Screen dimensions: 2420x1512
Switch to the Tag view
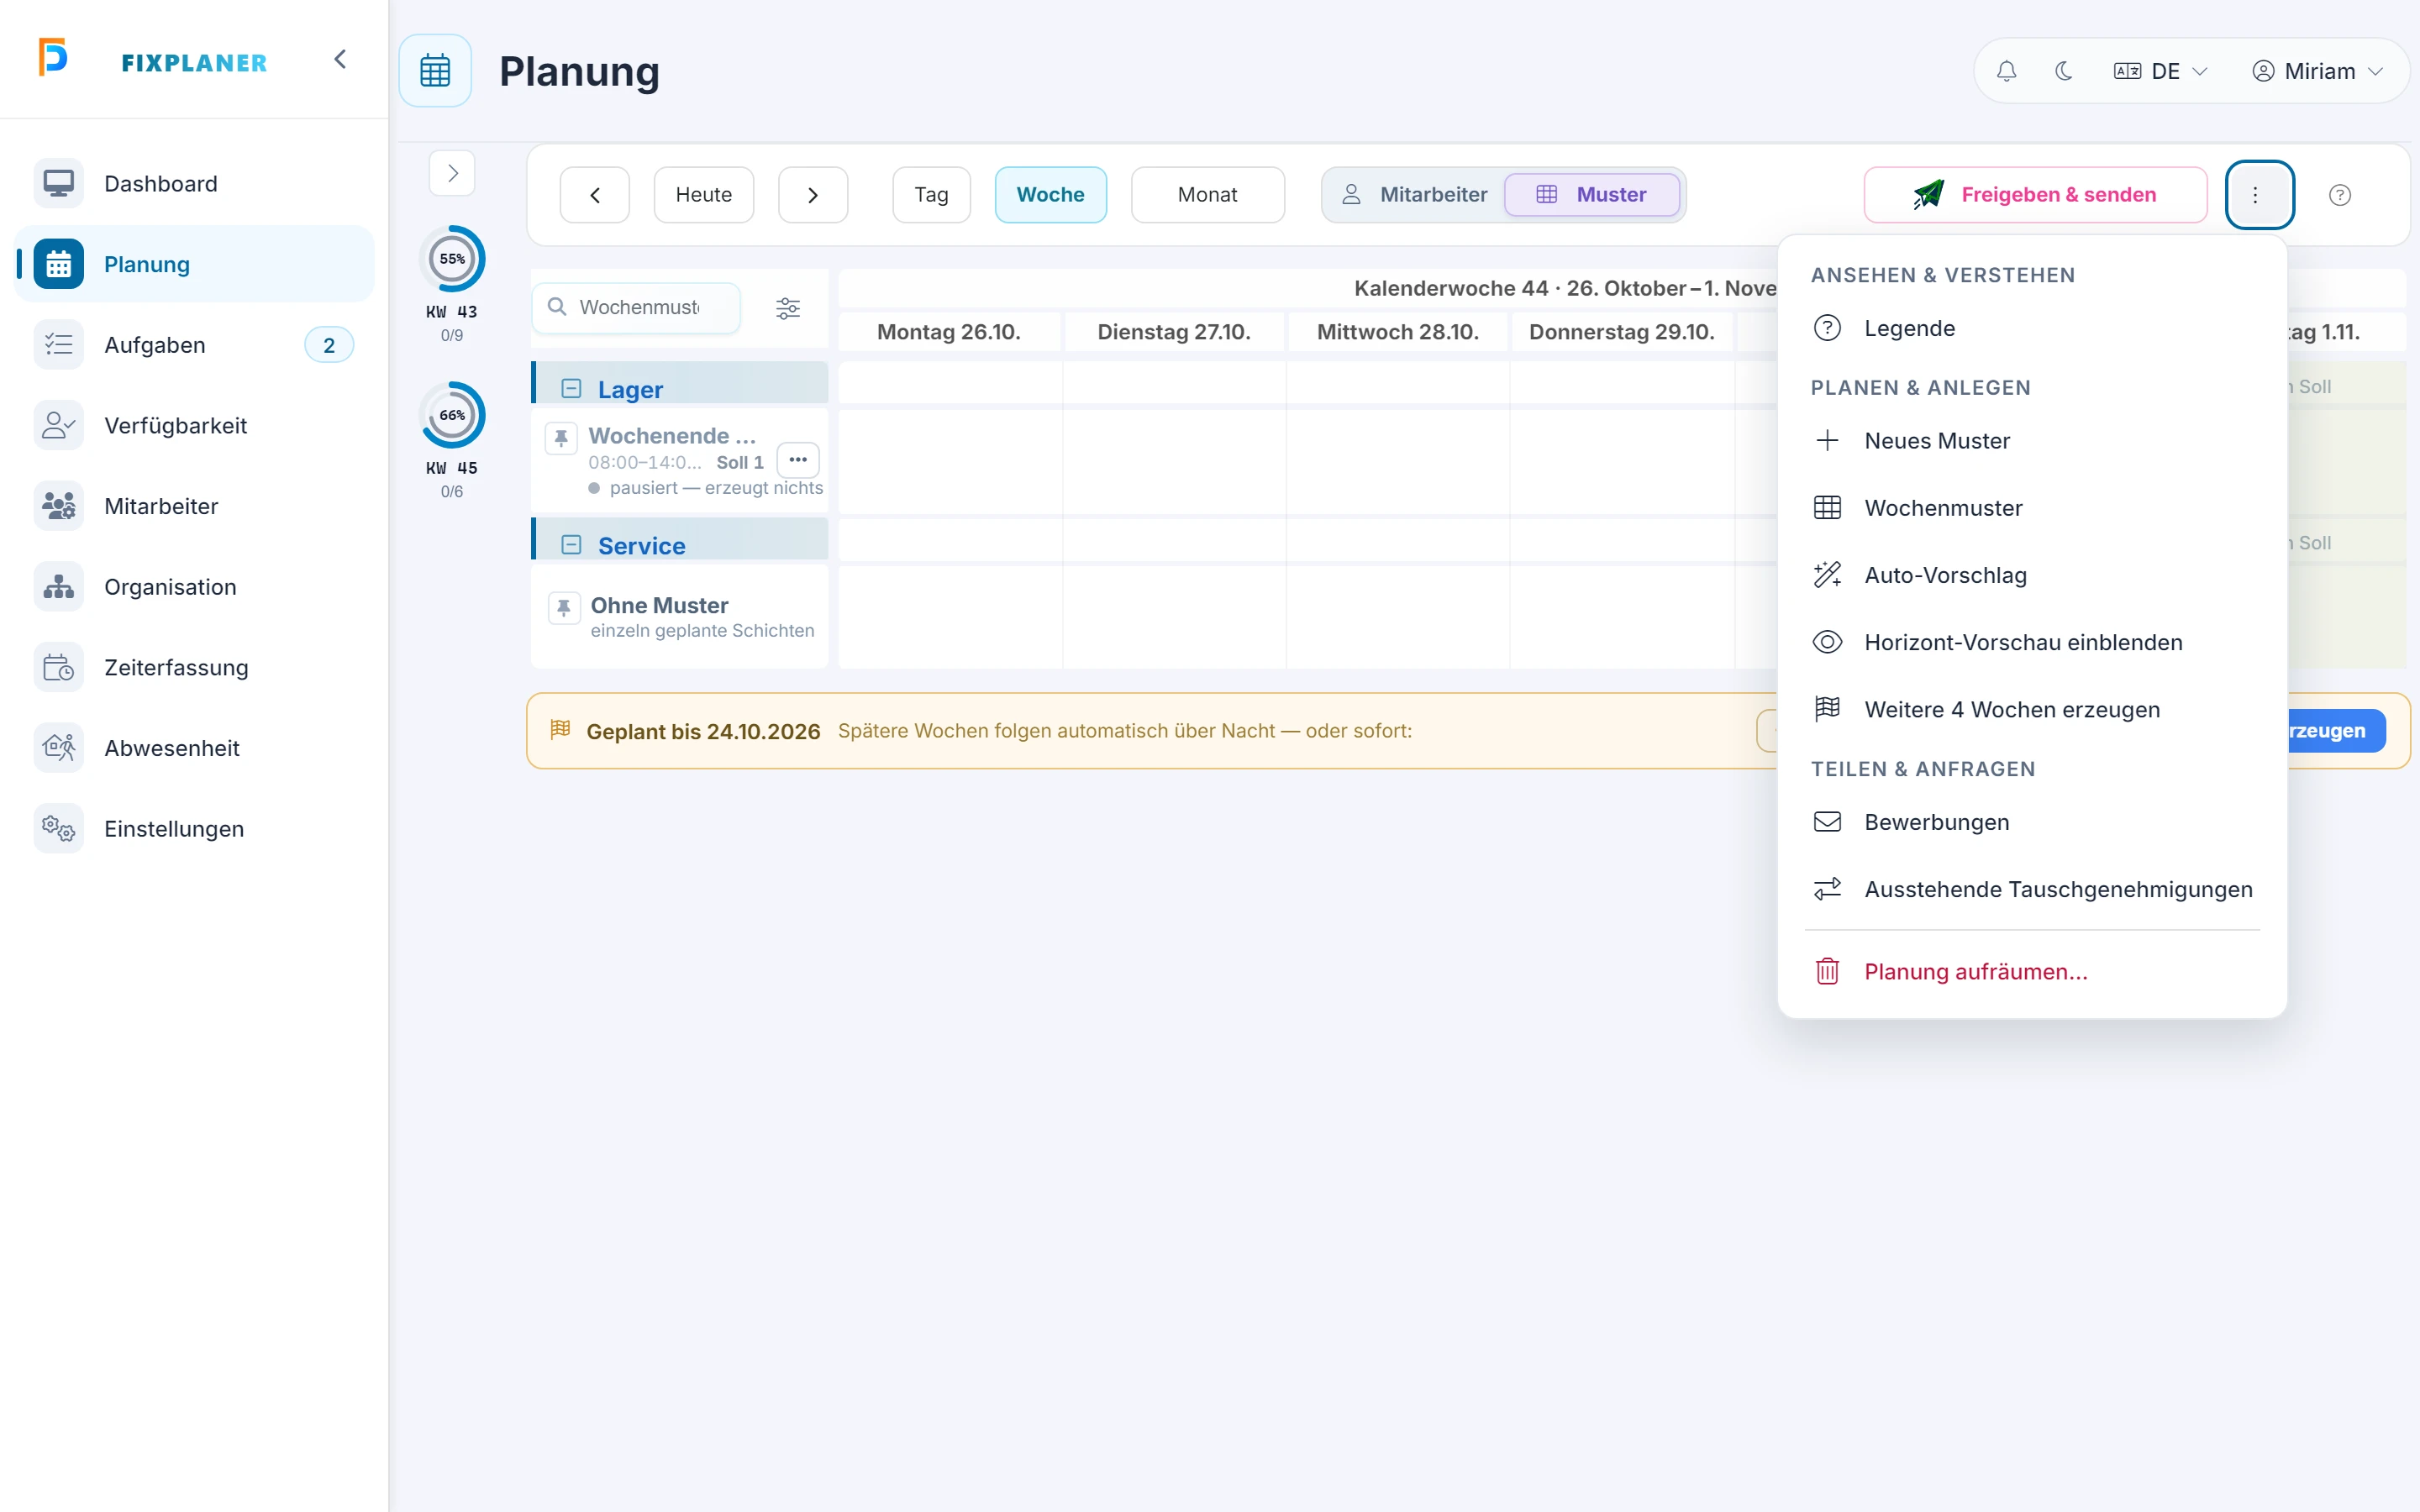[x=931, y=195]
